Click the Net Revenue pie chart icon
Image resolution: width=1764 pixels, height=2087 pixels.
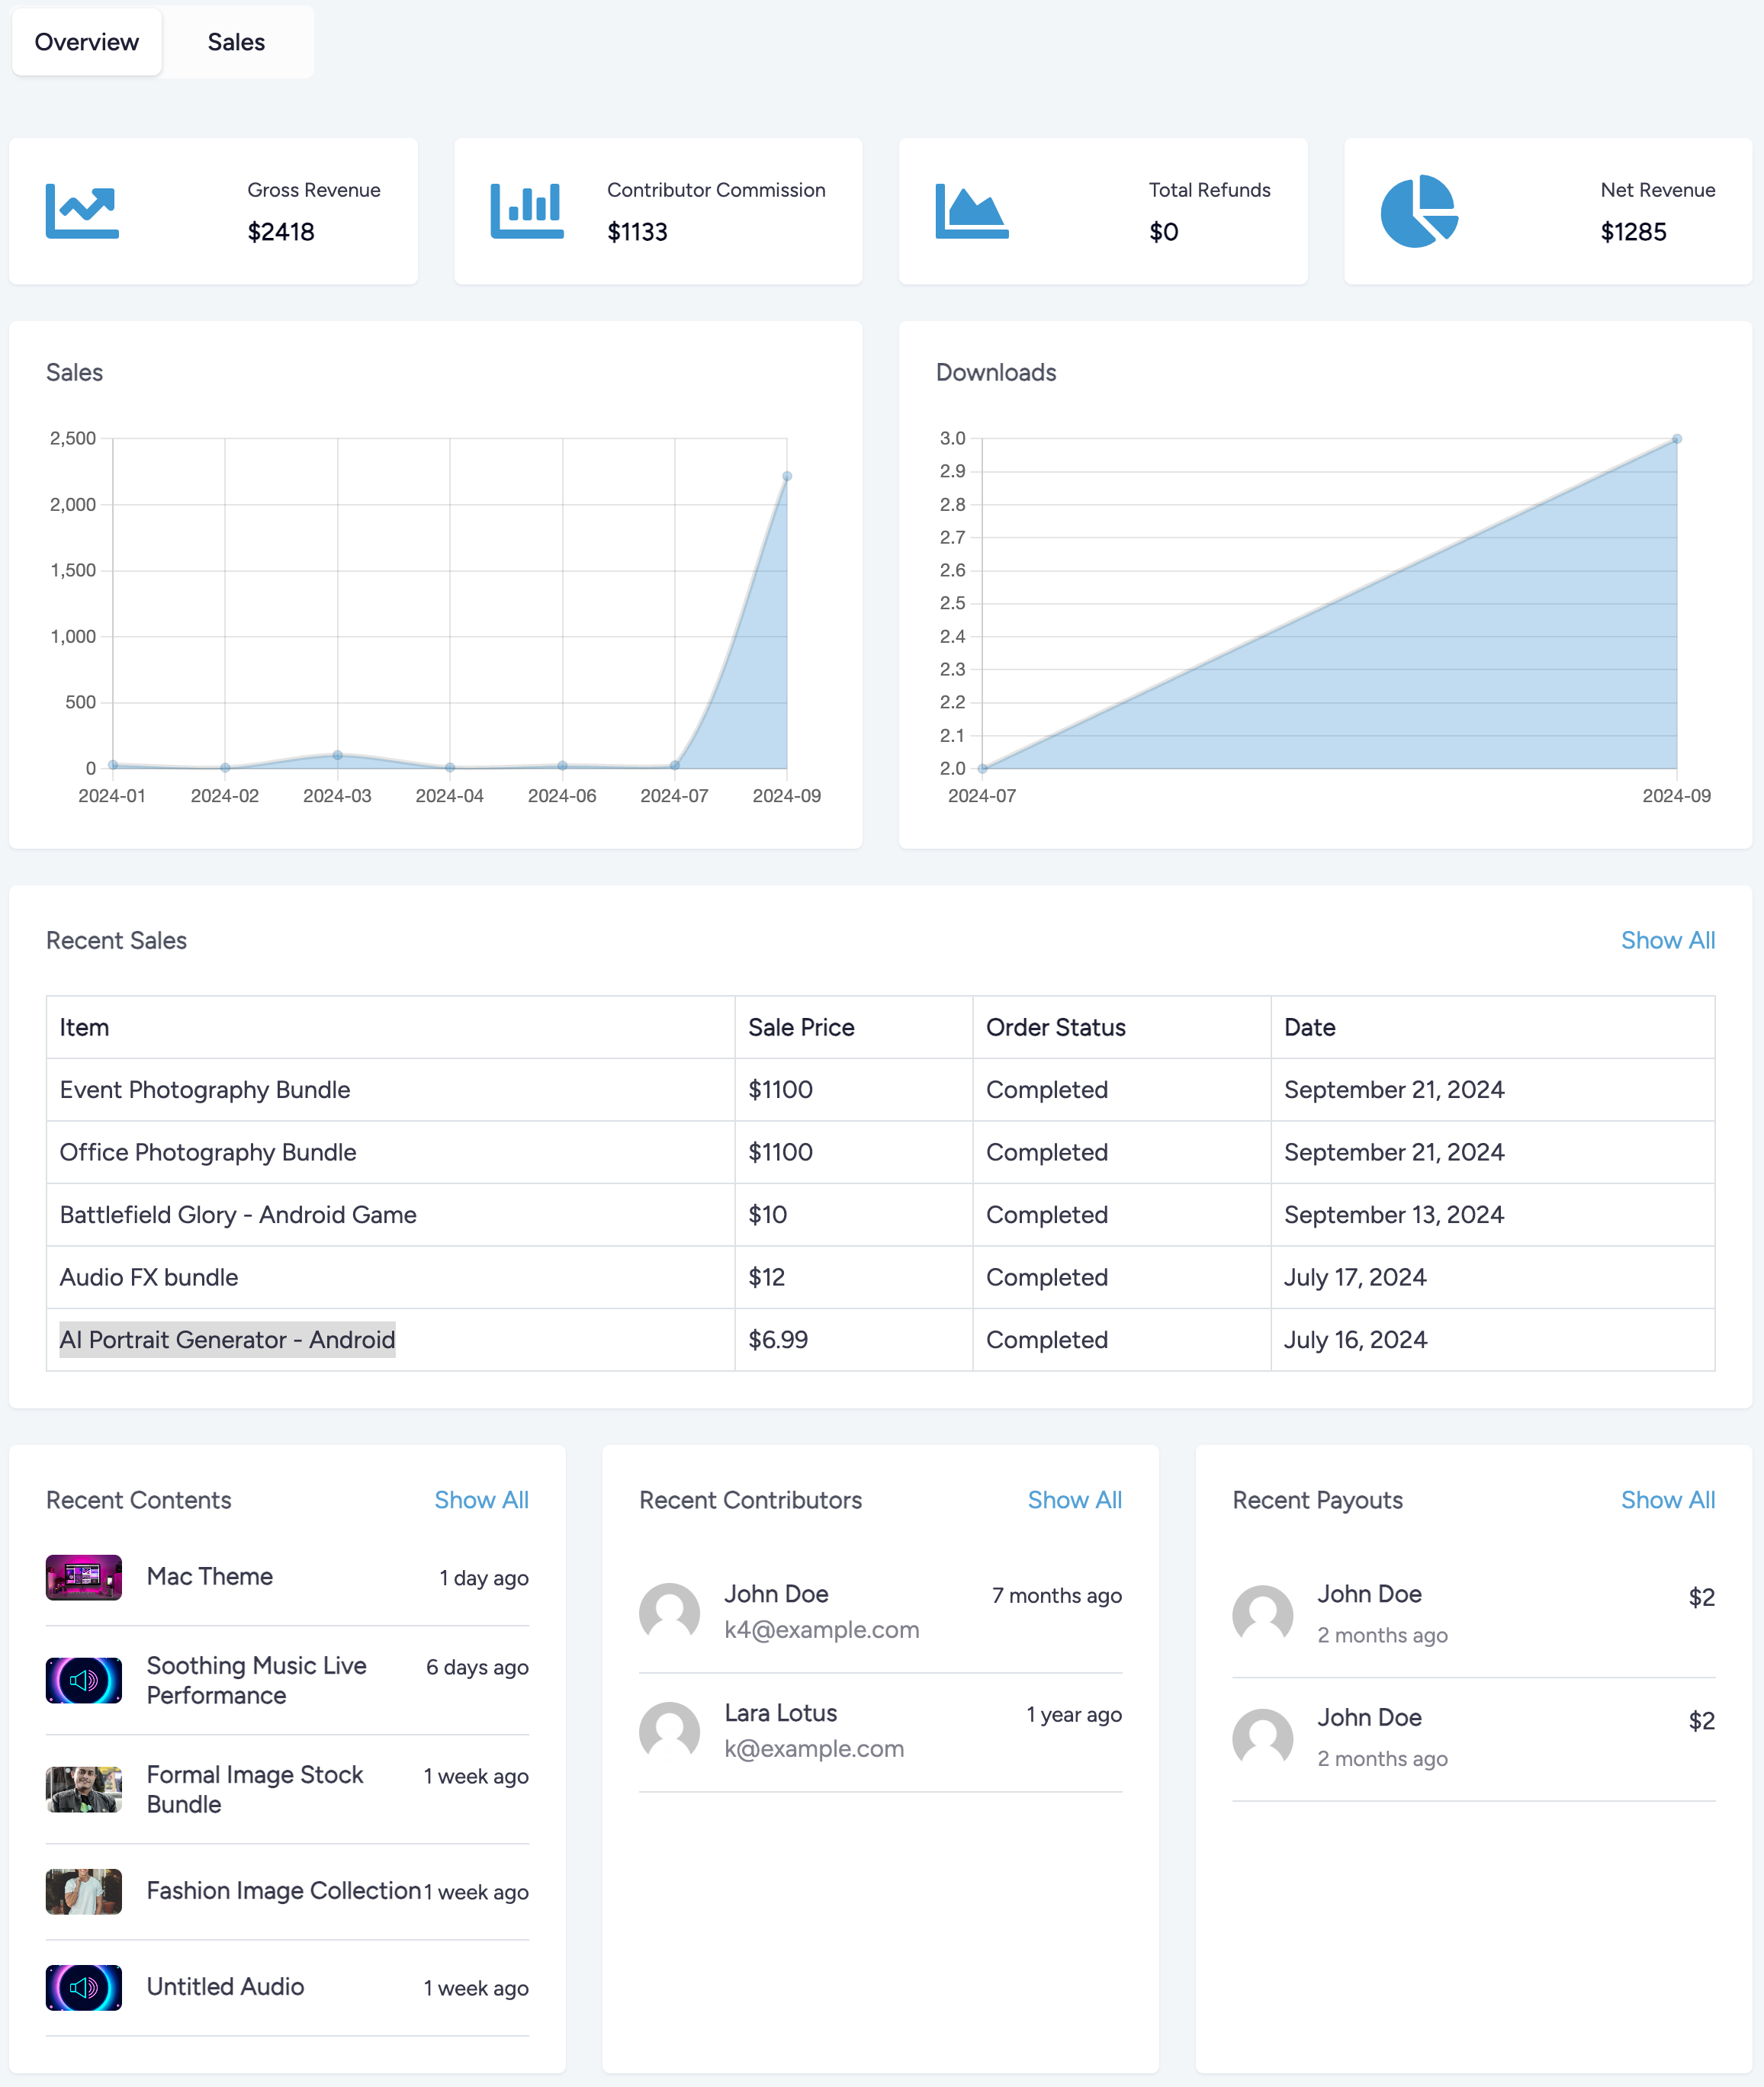click(x=1418, y=212)
